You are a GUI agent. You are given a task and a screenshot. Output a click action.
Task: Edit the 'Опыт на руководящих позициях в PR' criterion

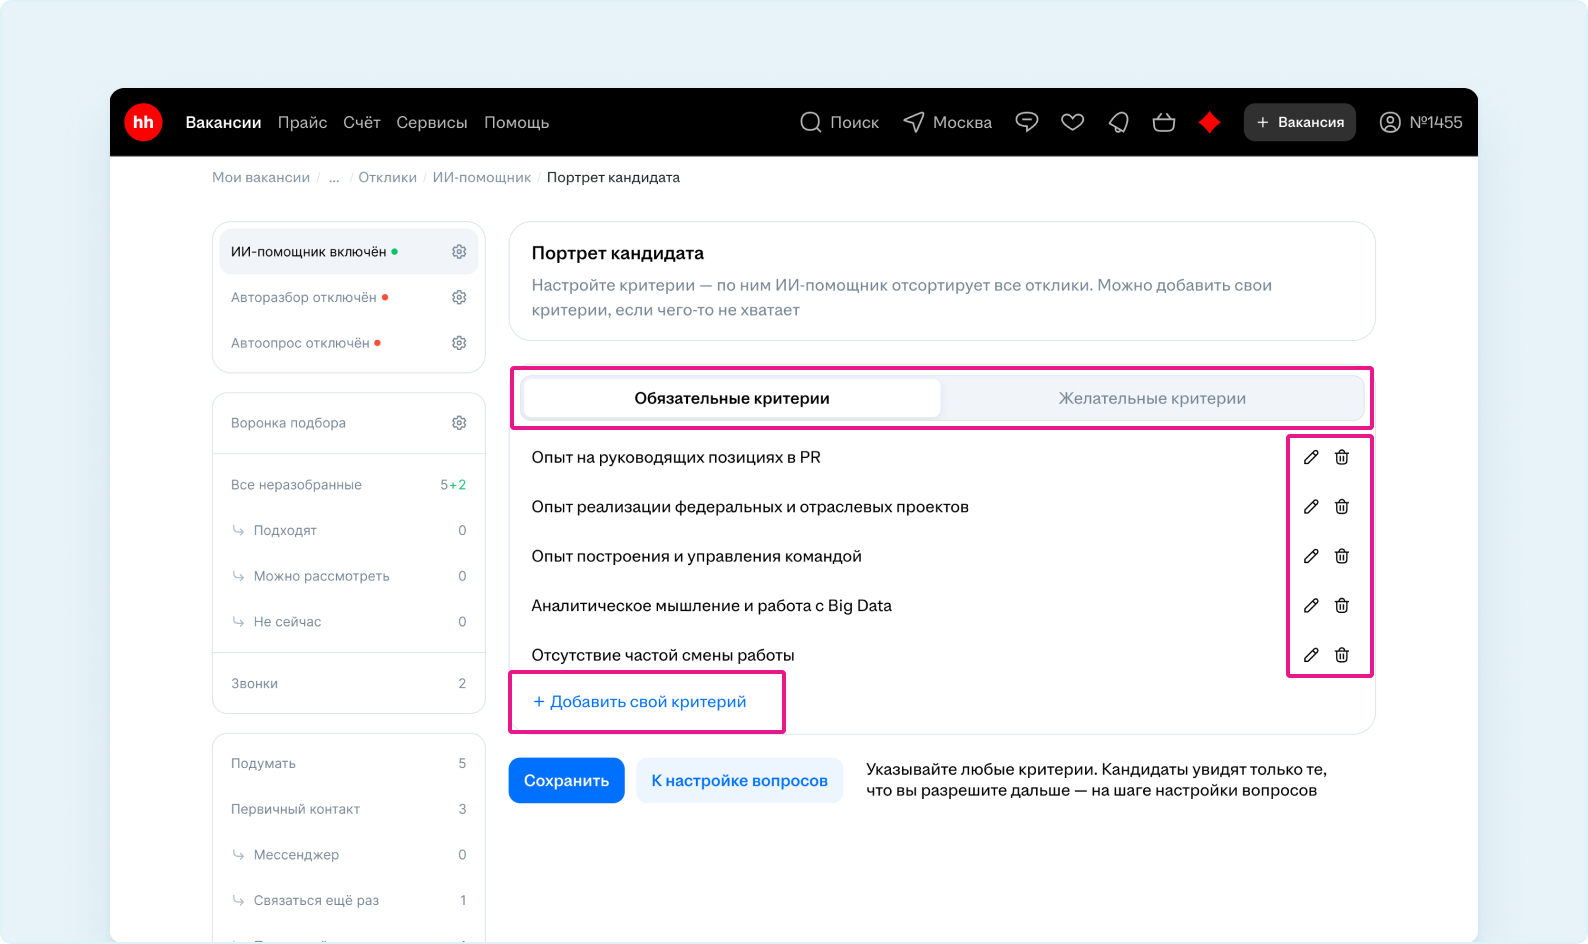(1311, 457)
